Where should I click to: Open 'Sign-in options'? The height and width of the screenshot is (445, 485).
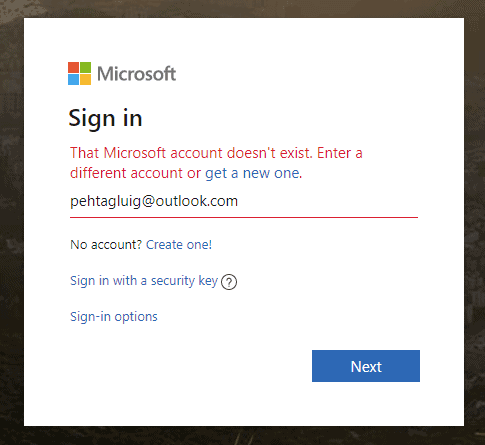click(x=114, y=317)
